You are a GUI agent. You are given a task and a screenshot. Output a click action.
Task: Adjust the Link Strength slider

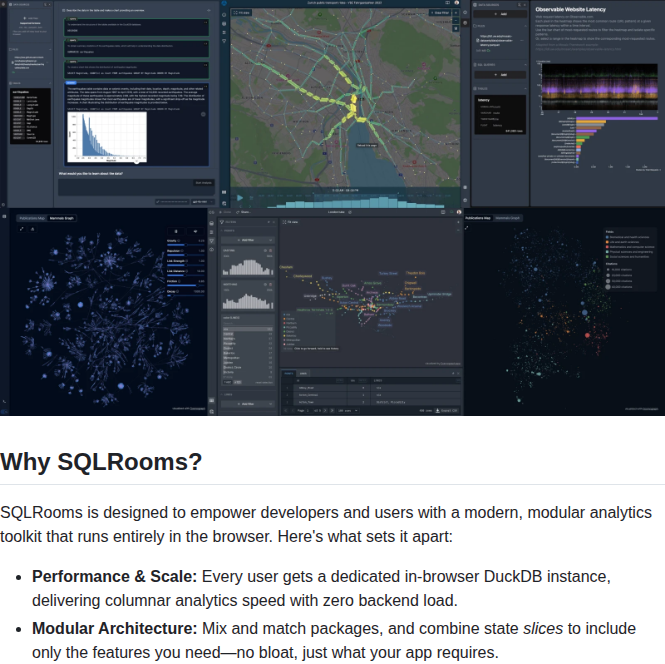(186, 265)
